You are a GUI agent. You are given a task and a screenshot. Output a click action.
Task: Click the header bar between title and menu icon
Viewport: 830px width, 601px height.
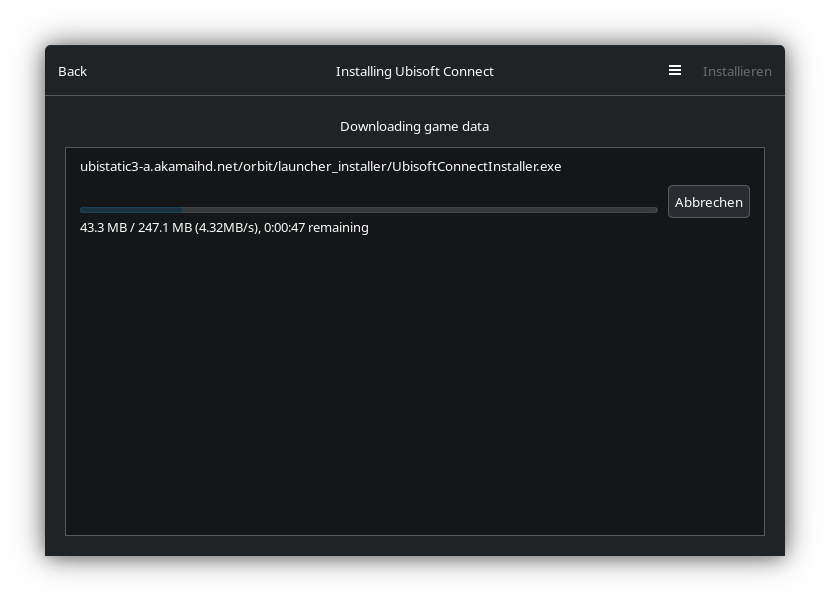[580, 71]
